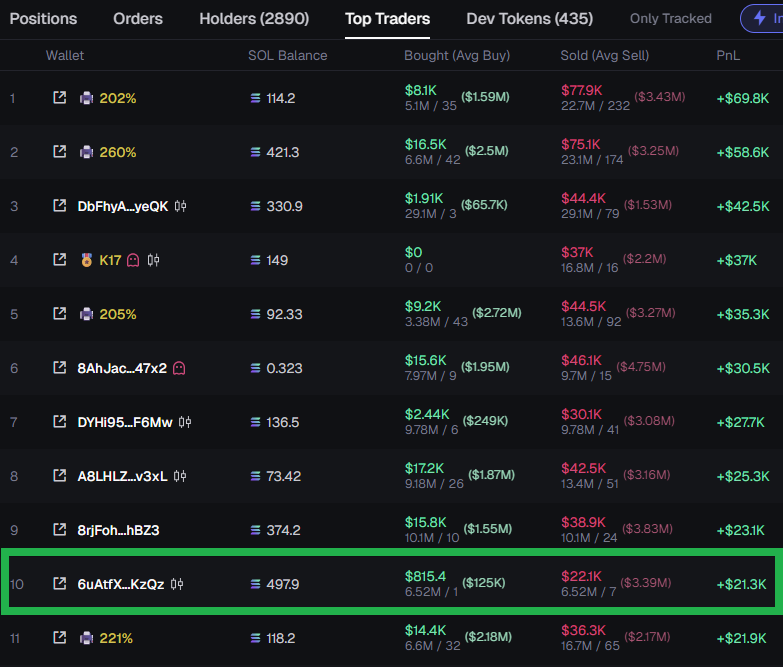Viewport: 783px width, 667px height.
Task: Click candlestick chart icon beside A8LHLZ...v3xL
Action: click(180, 476)
